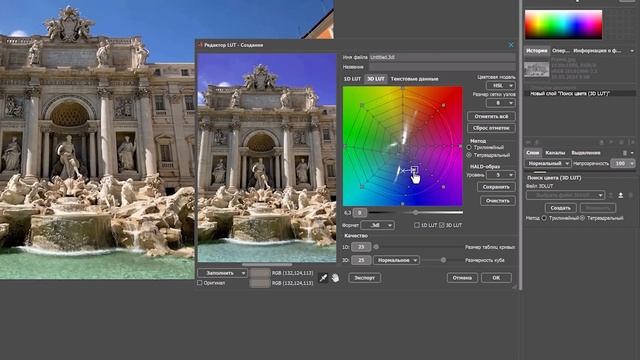Click the title input field
This screenshot has width=640, height=360.
click(442, 67)
